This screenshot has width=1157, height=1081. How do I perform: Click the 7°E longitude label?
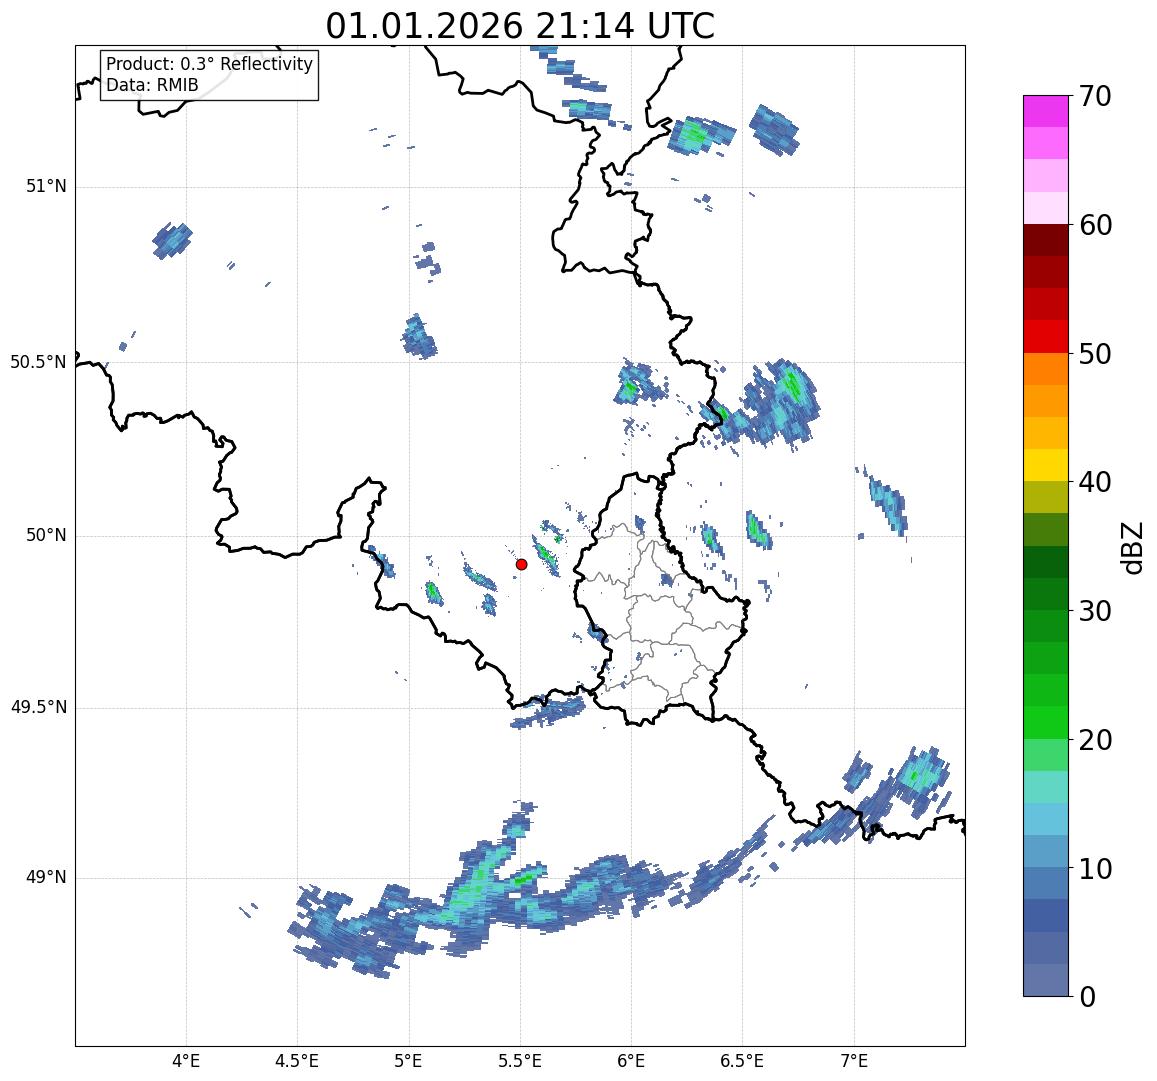[854, 1061]
